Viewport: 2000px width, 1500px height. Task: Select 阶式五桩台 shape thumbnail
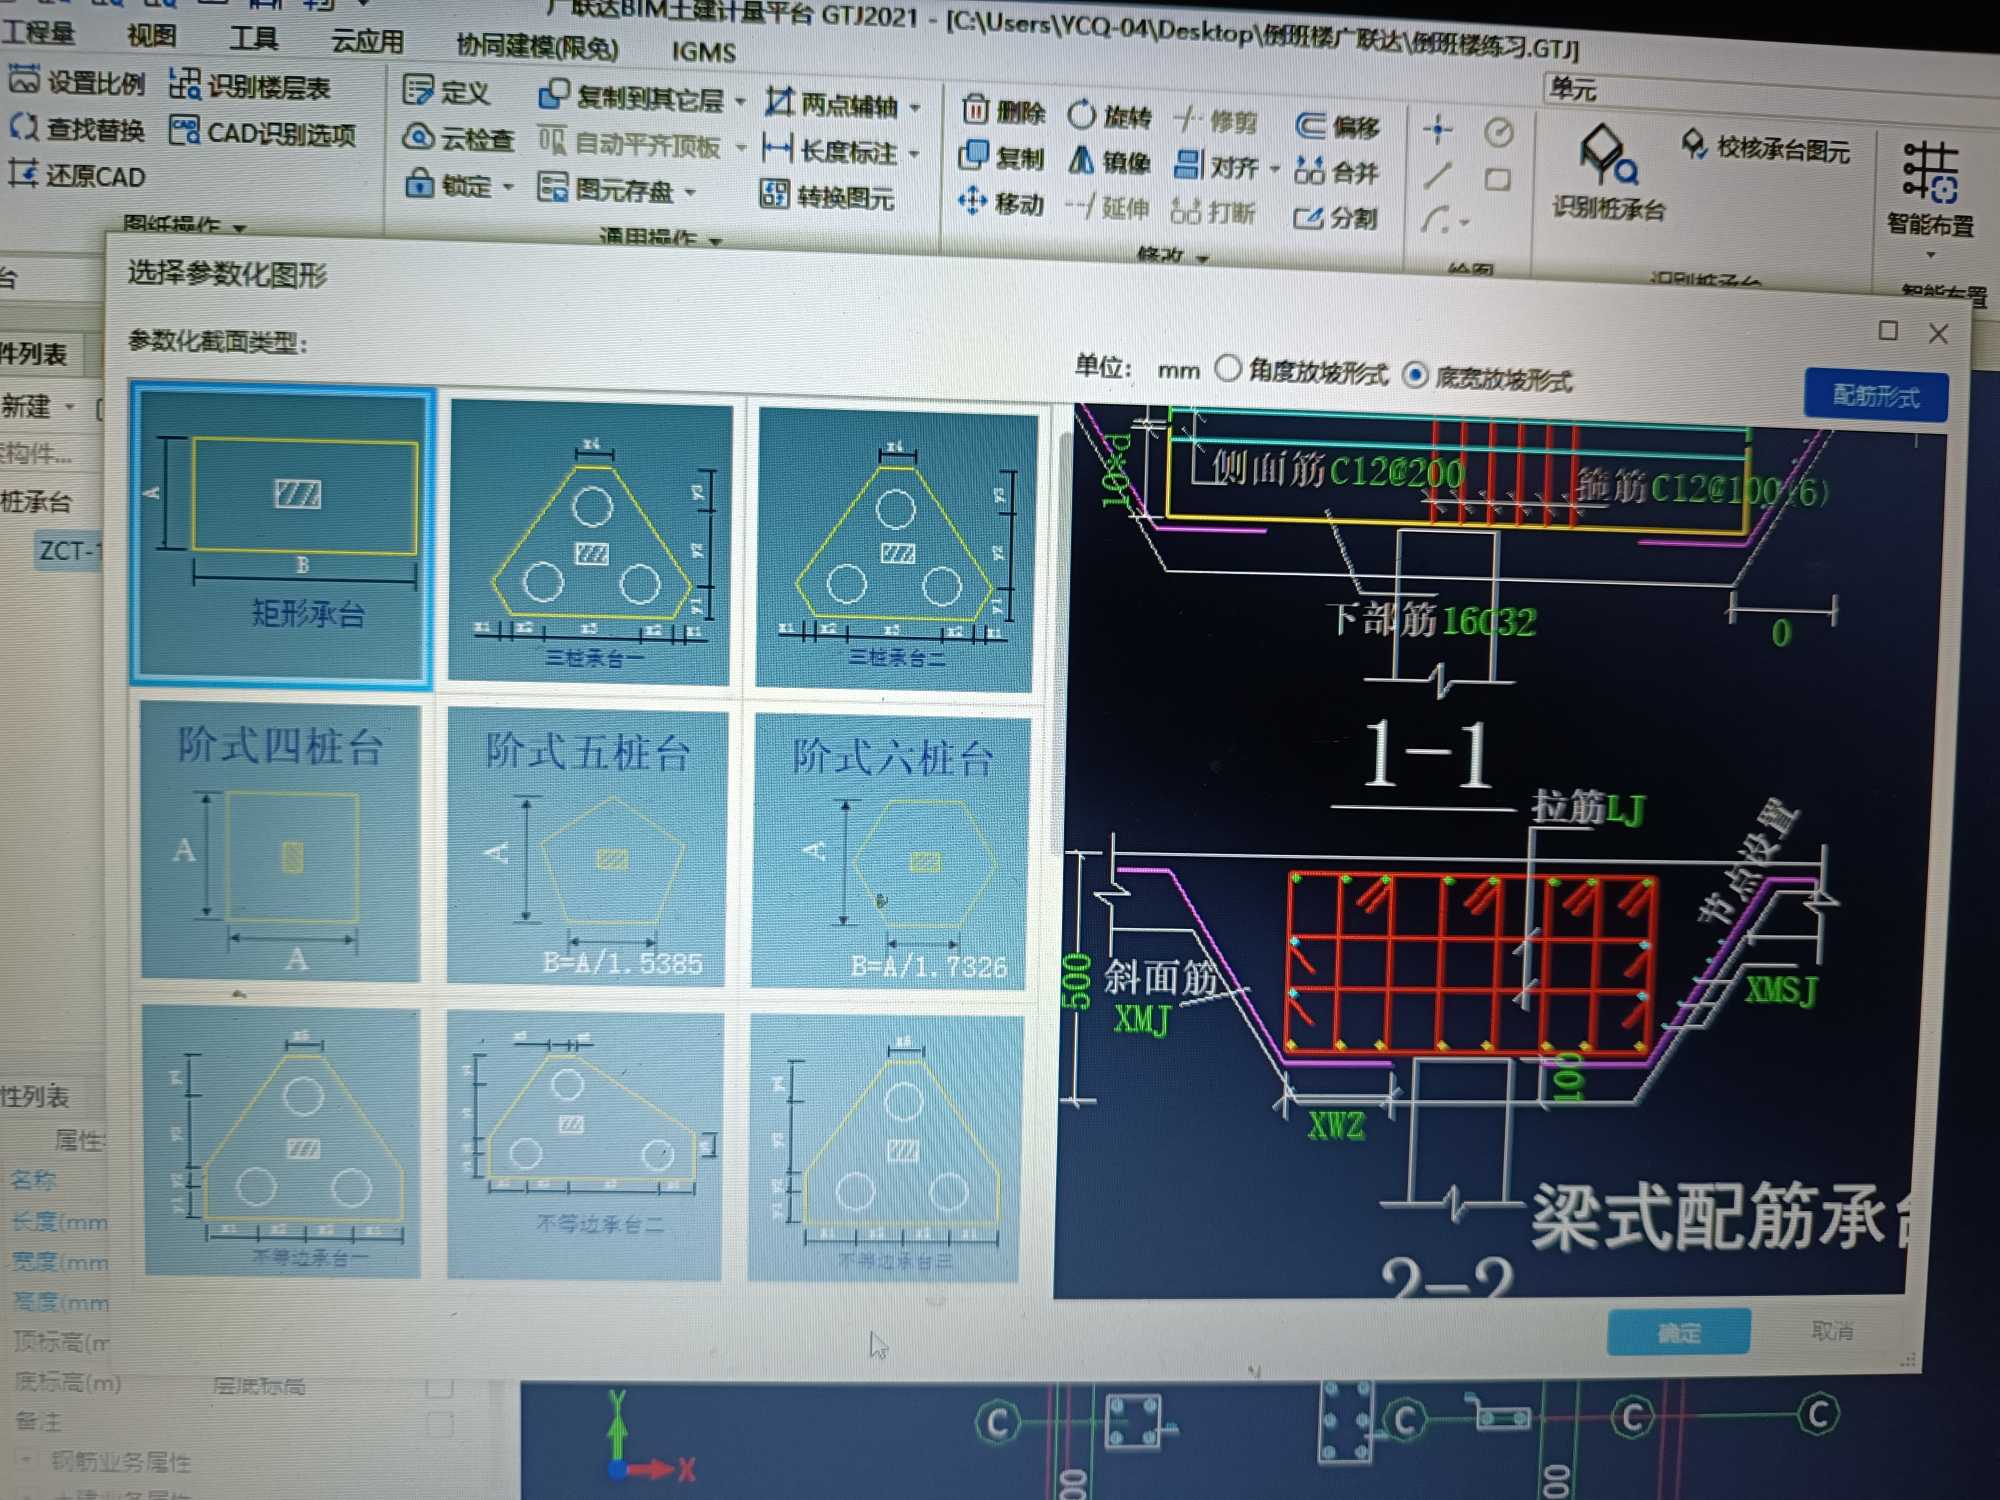point(588,848)
